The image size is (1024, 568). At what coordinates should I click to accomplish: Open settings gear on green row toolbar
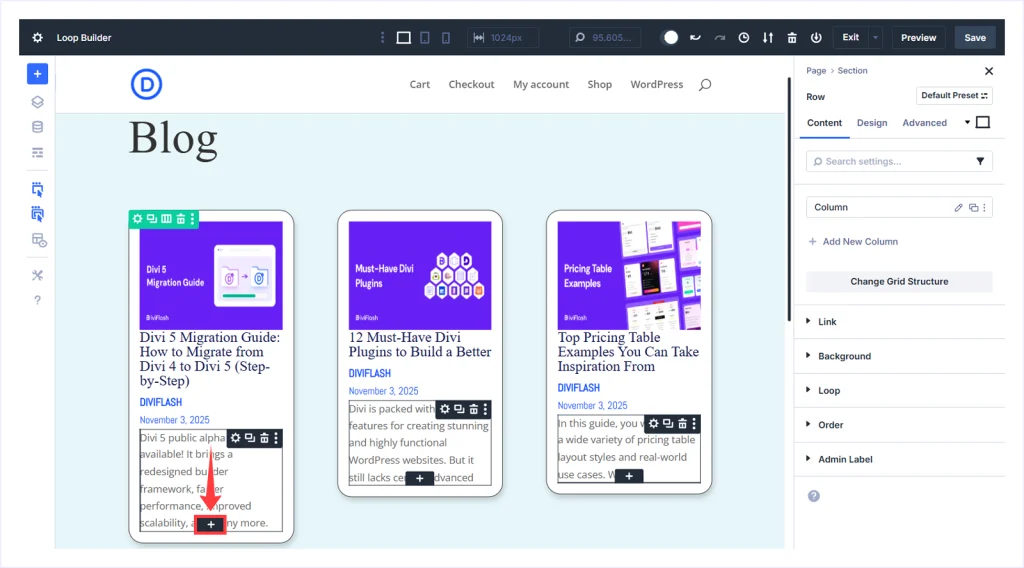click(137, 219)
